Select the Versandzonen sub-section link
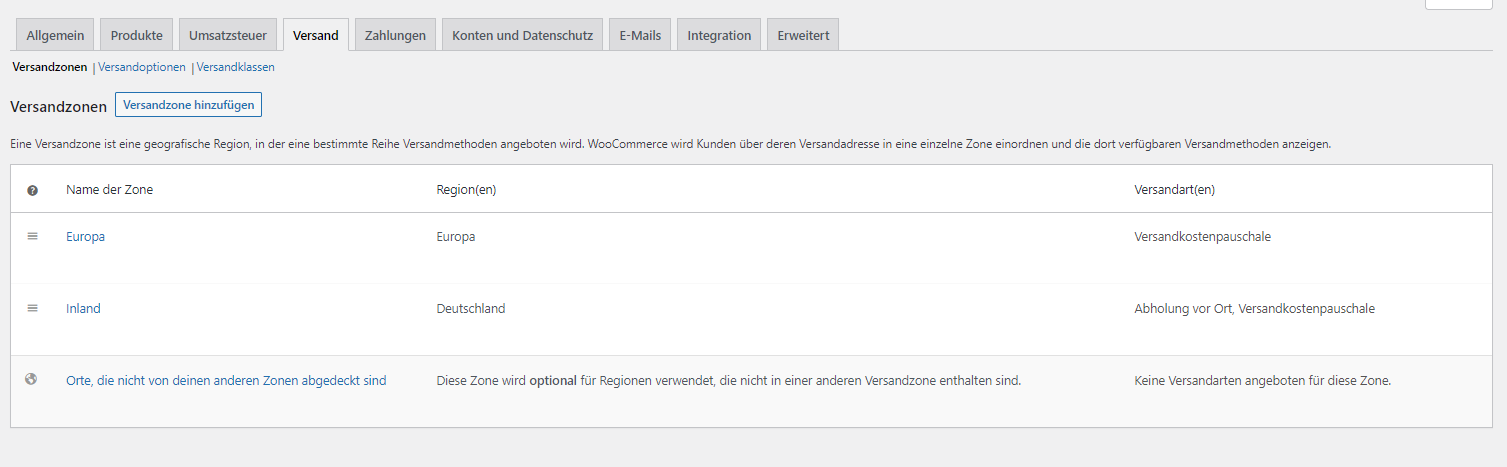 [x=50, y=67]
